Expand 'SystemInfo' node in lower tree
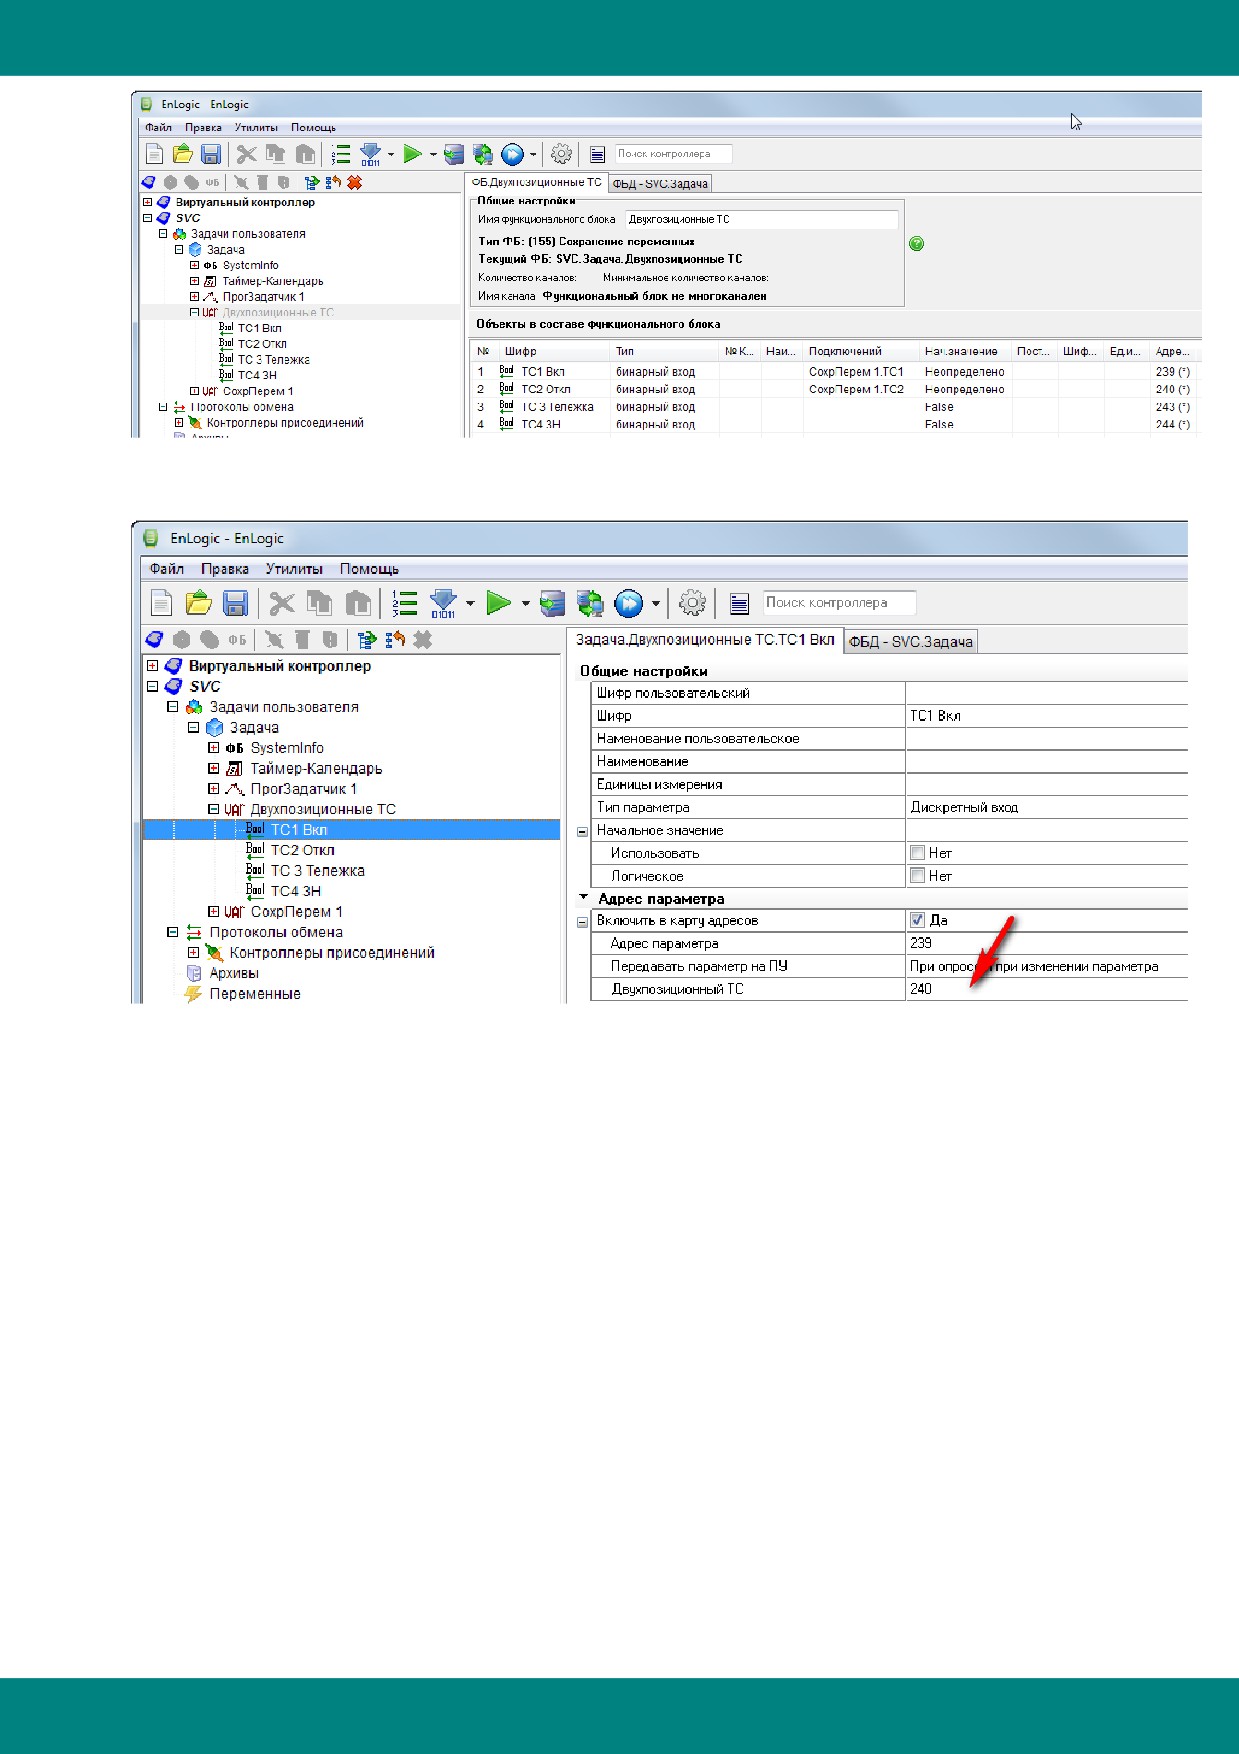Screen dimensions: 1239x1754 pyautogui.click(x=213, y=748)
